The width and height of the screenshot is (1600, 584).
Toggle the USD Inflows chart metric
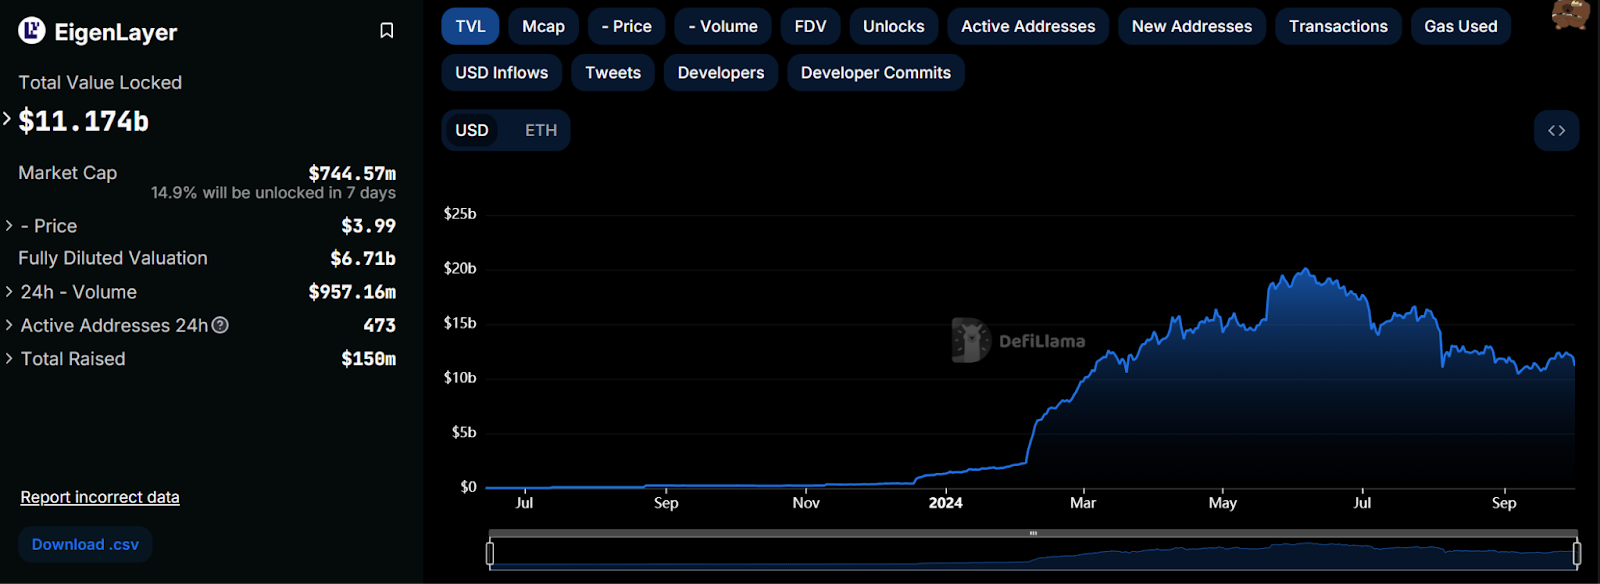click(502, 73)
